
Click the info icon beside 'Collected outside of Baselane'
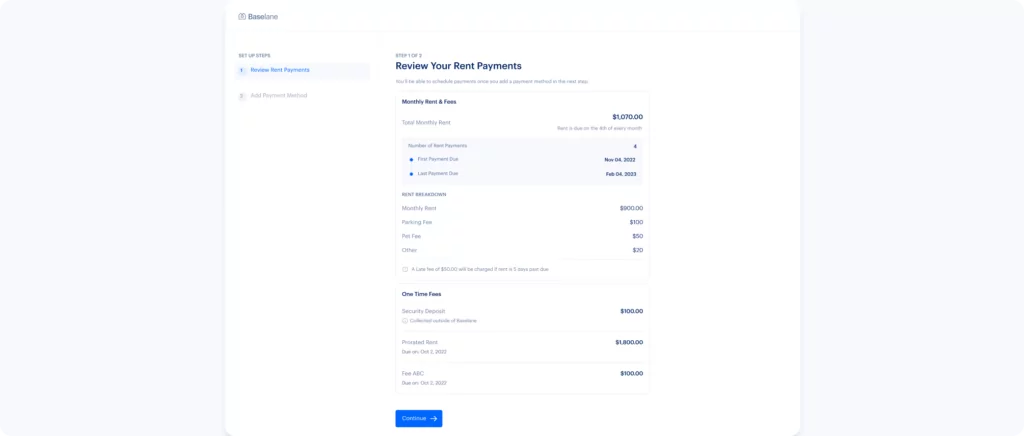click(405, 321)
